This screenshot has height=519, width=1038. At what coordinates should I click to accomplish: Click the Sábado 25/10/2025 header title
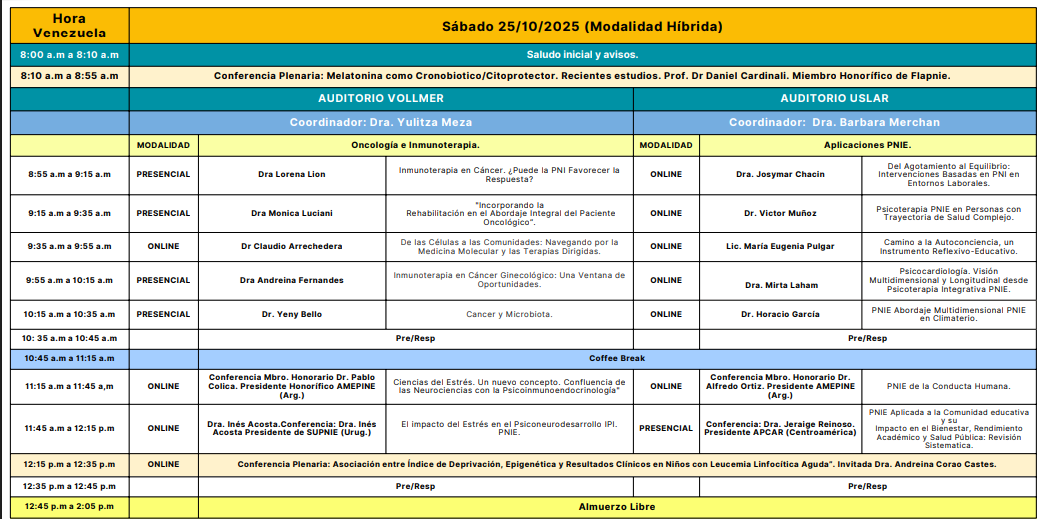(582, 26)
